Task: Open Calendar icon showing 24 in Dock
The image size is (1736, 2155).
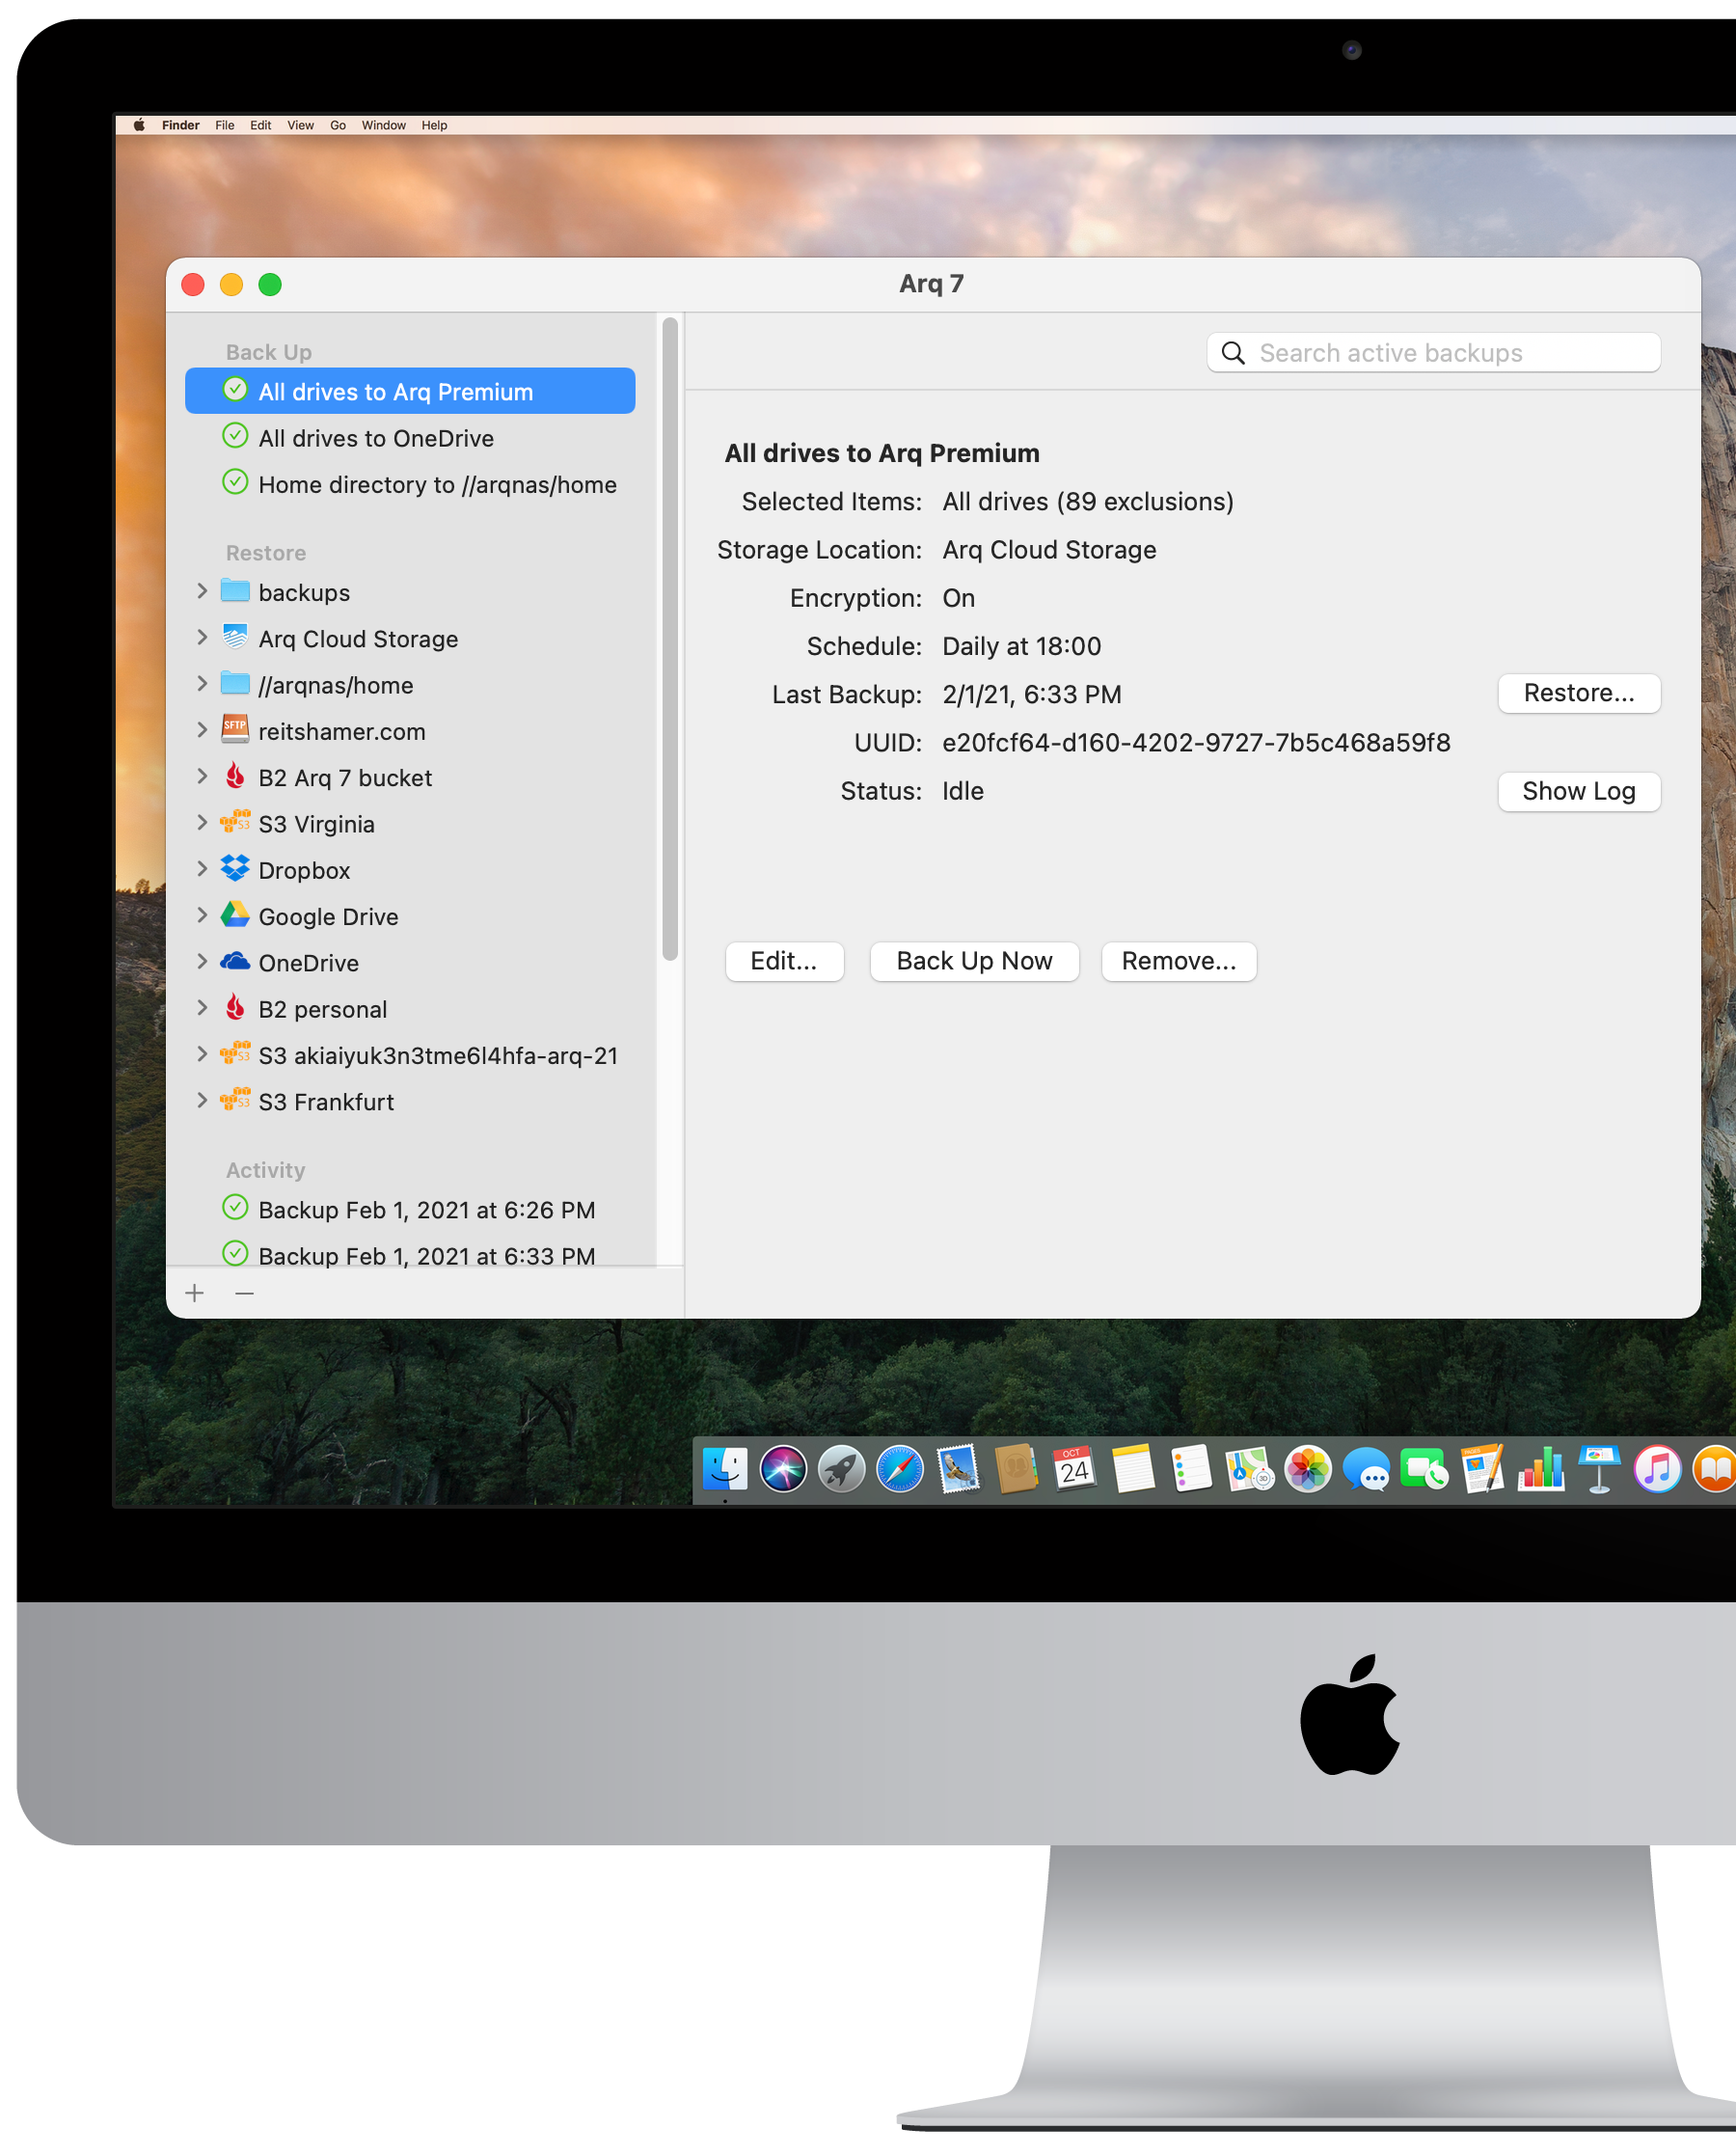Action: point(1075,1469)
